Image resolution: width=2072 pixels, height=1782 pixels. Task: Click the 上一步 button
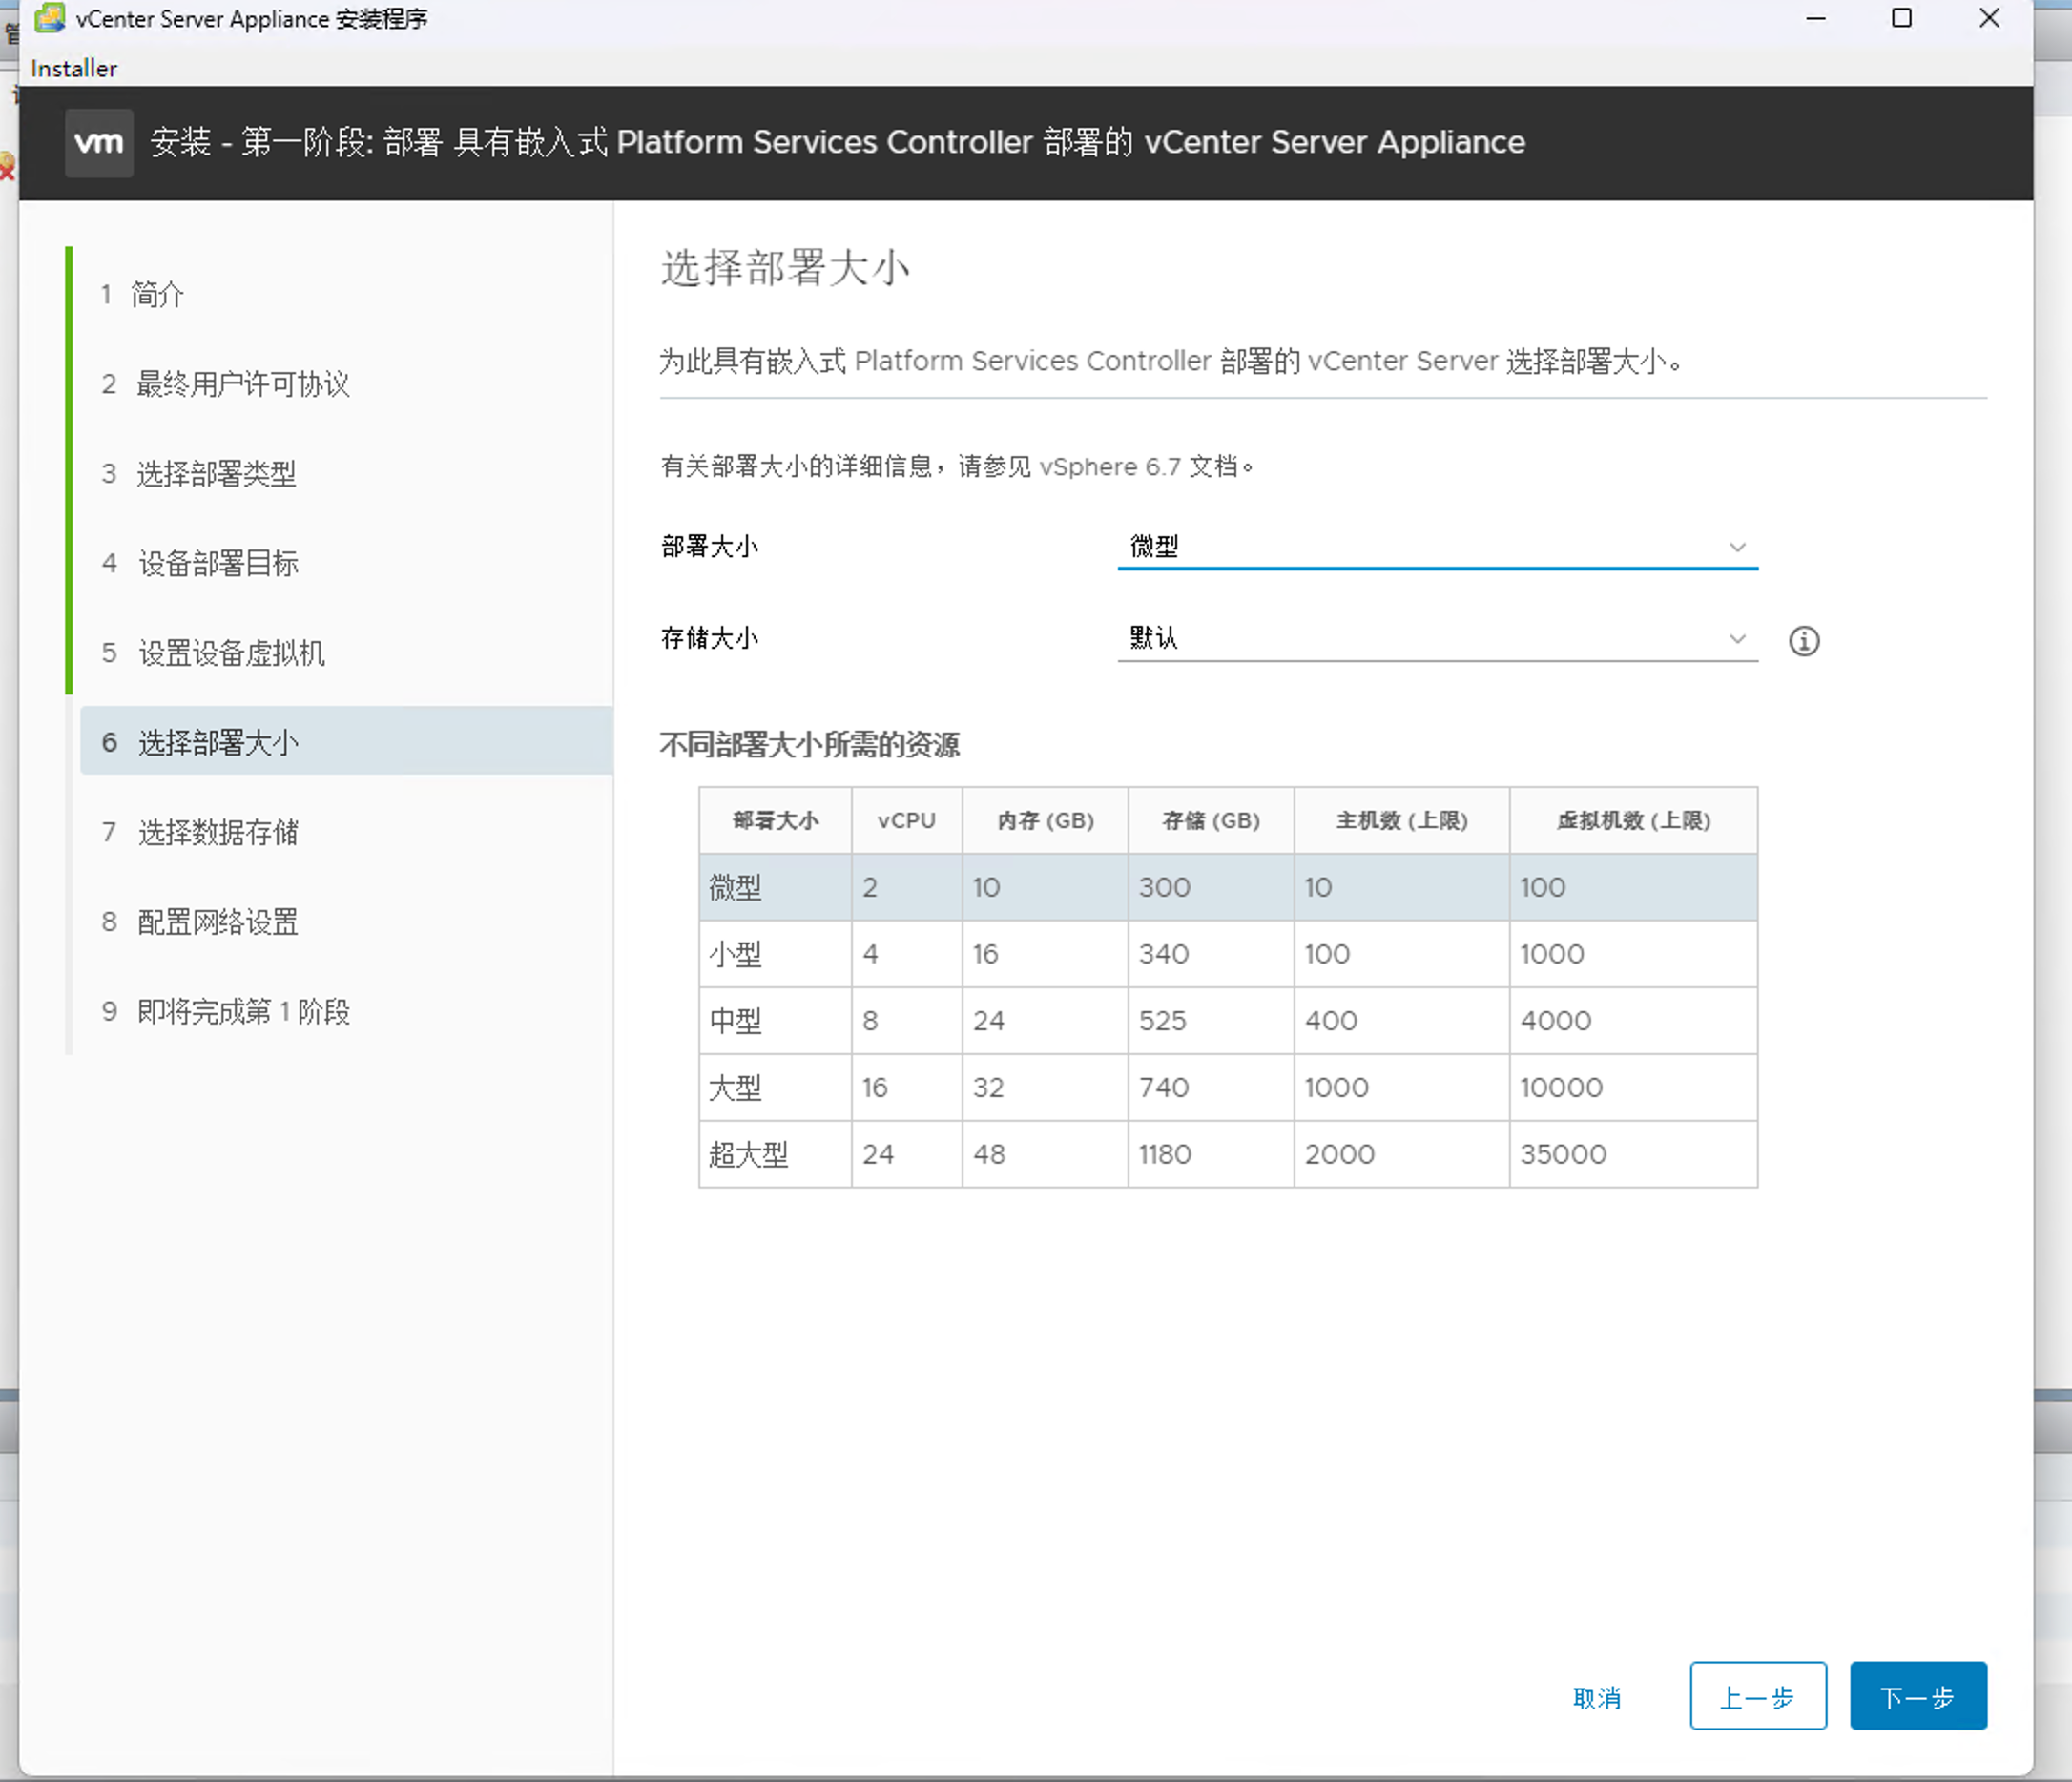coord(1758,1696)
